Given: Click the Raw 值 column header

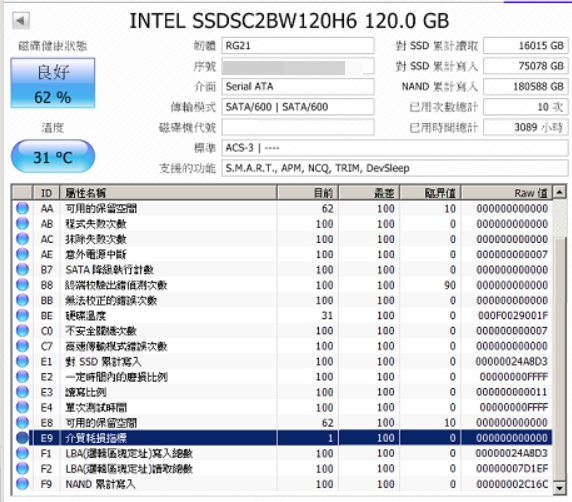Looking at the screenshot, I should click(507, 193).
